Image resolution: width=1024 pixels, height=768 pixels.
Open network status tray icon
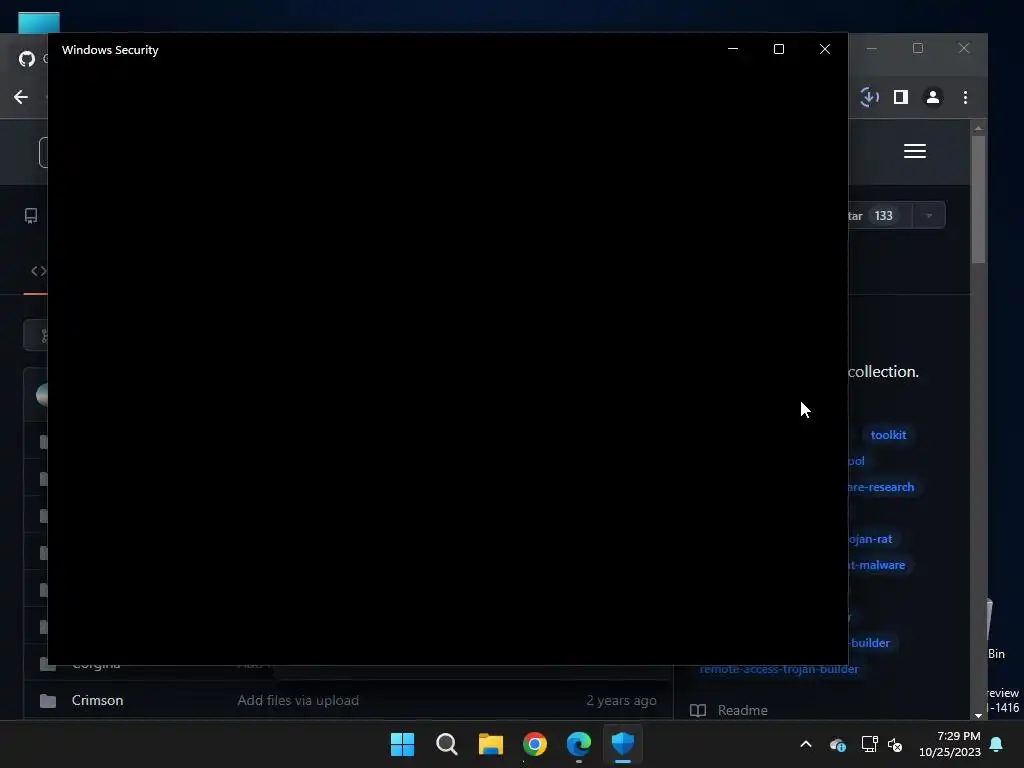point(869,744)
